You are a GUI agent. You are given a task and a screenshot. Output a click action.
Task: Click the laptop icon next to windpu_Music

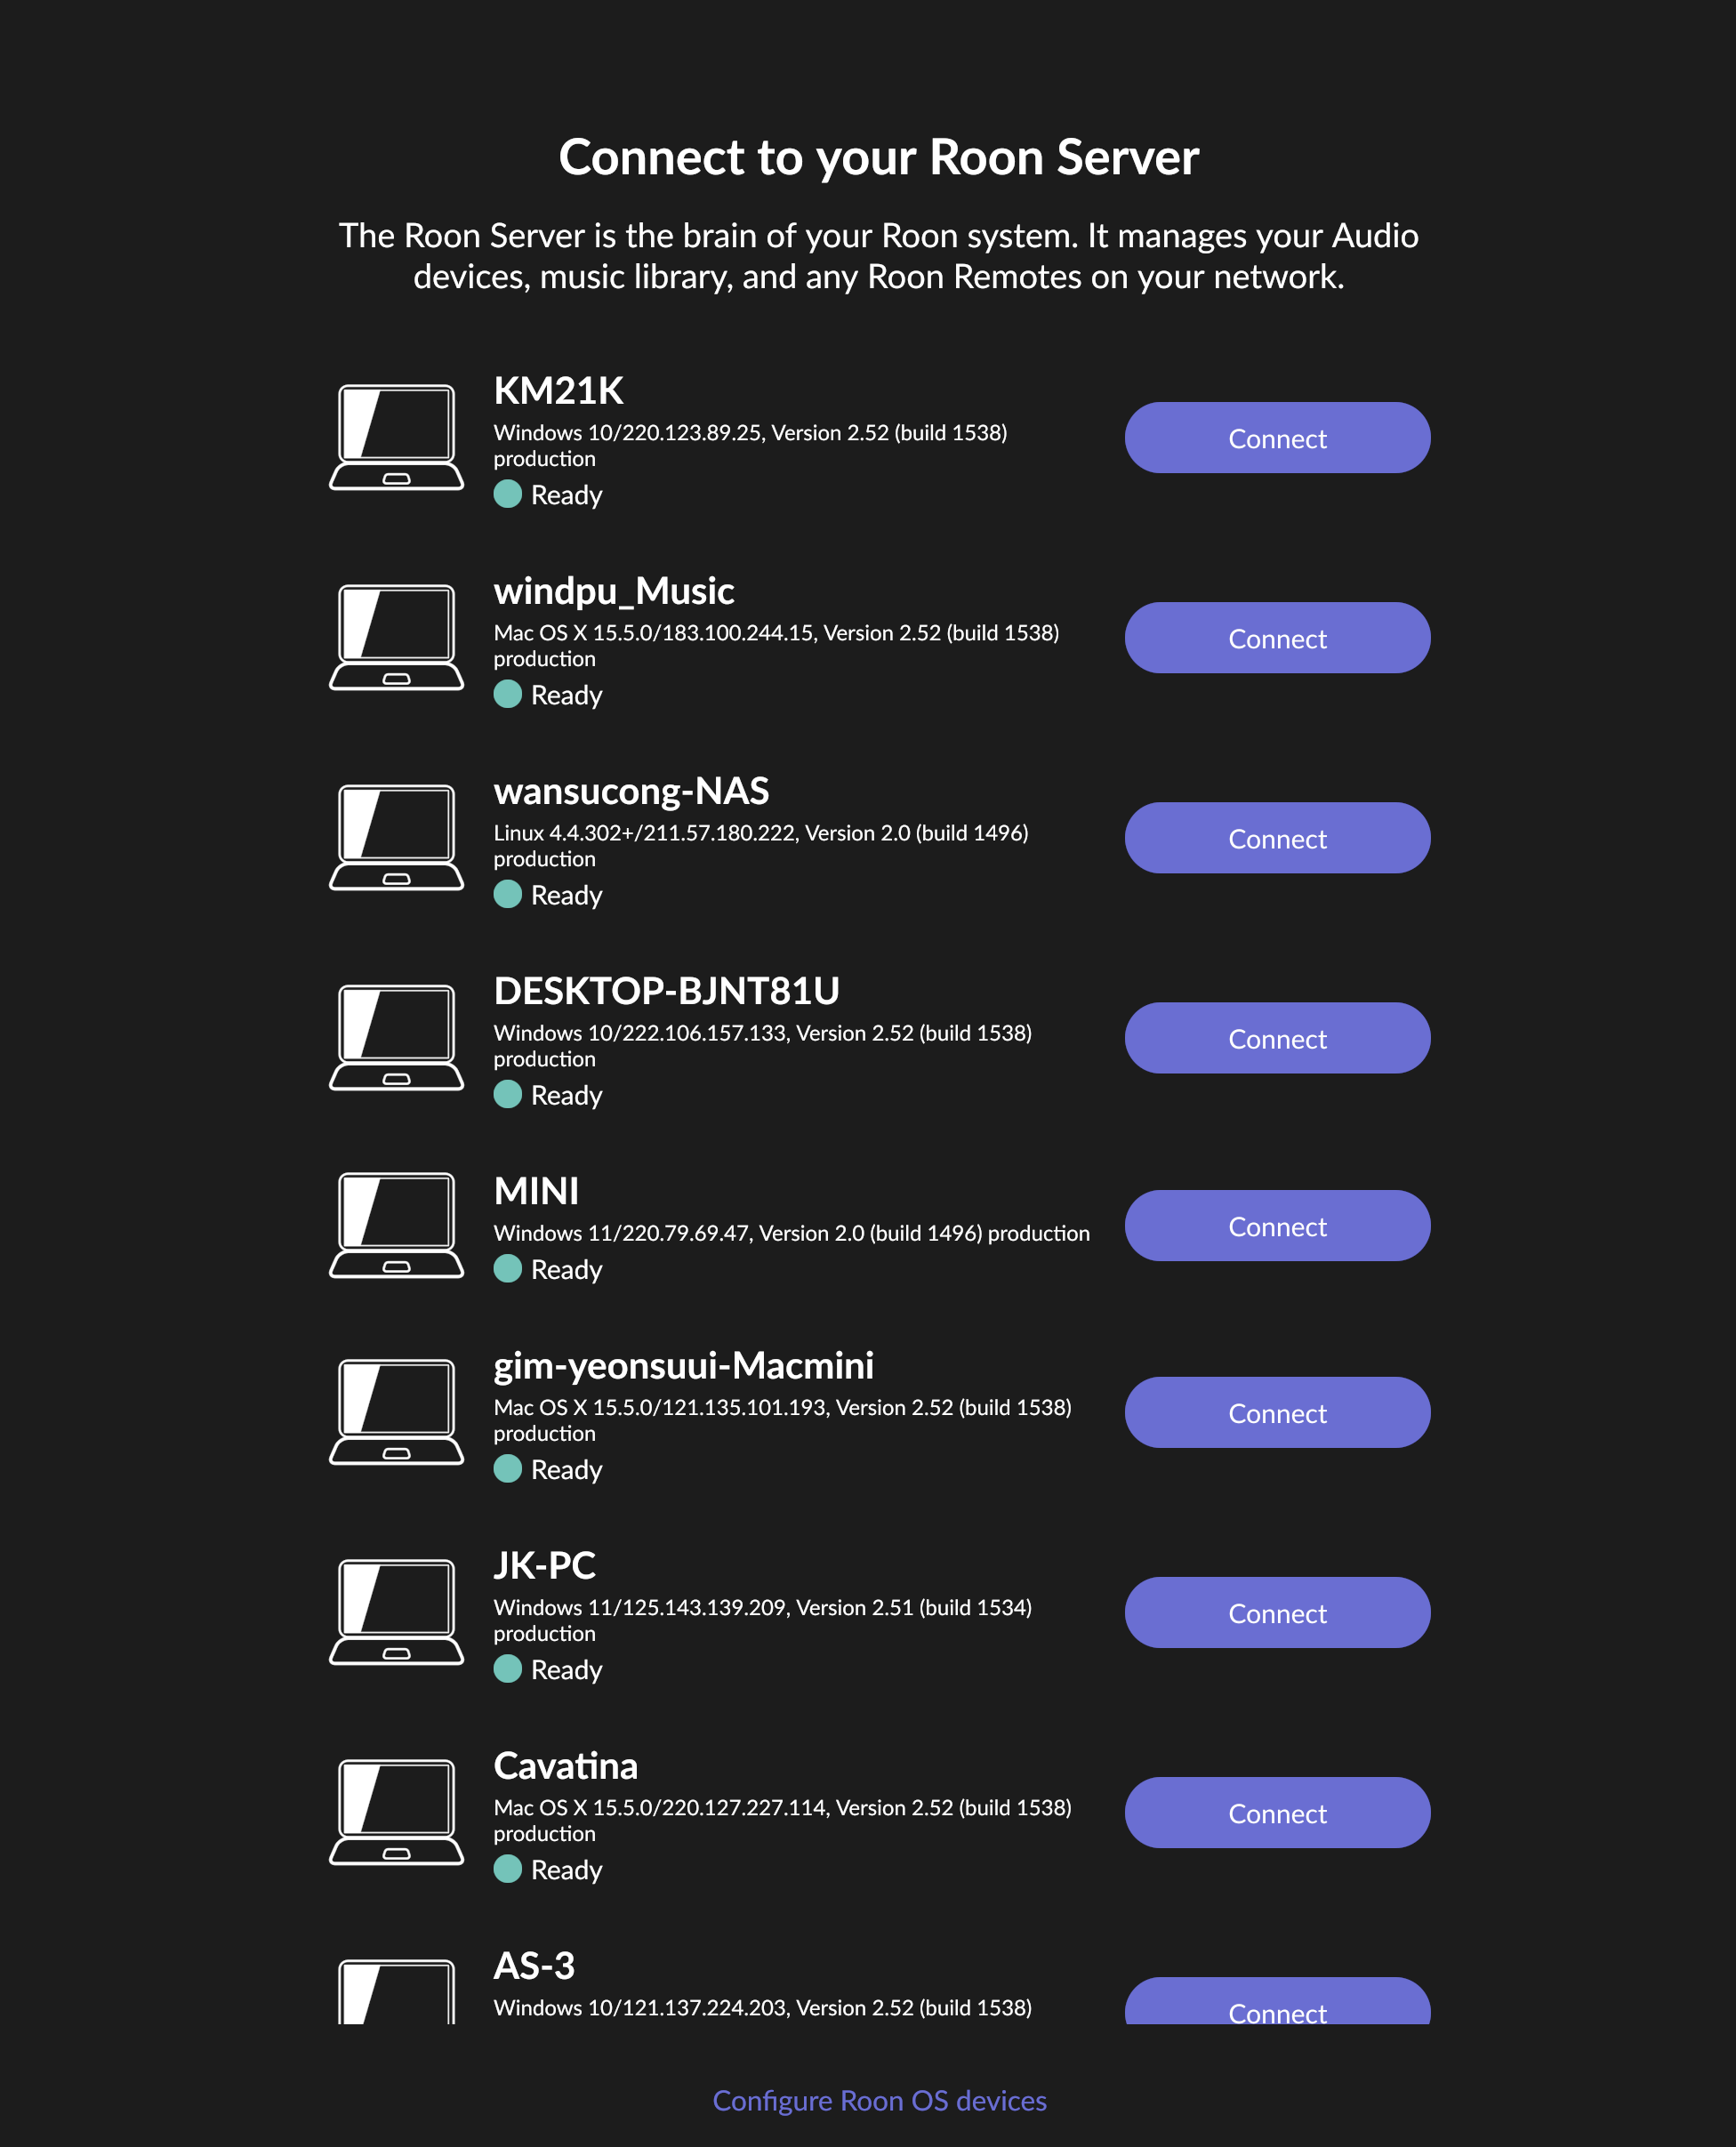397,638
